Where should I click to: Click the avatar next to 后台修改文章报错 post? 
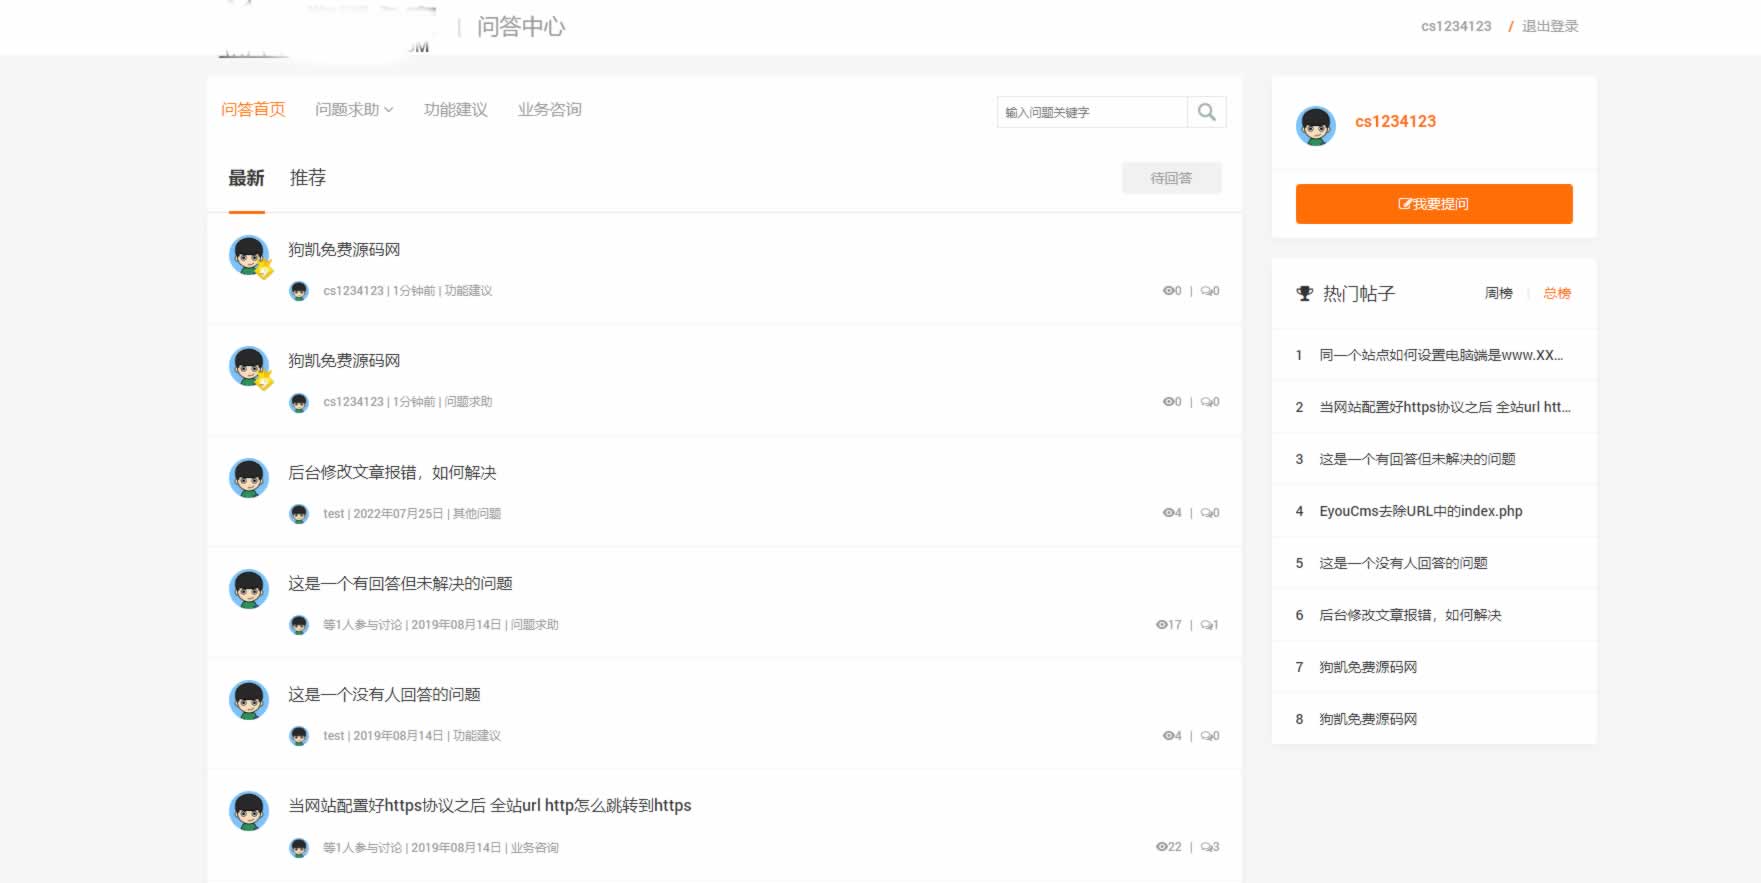(x=249, y=478)
